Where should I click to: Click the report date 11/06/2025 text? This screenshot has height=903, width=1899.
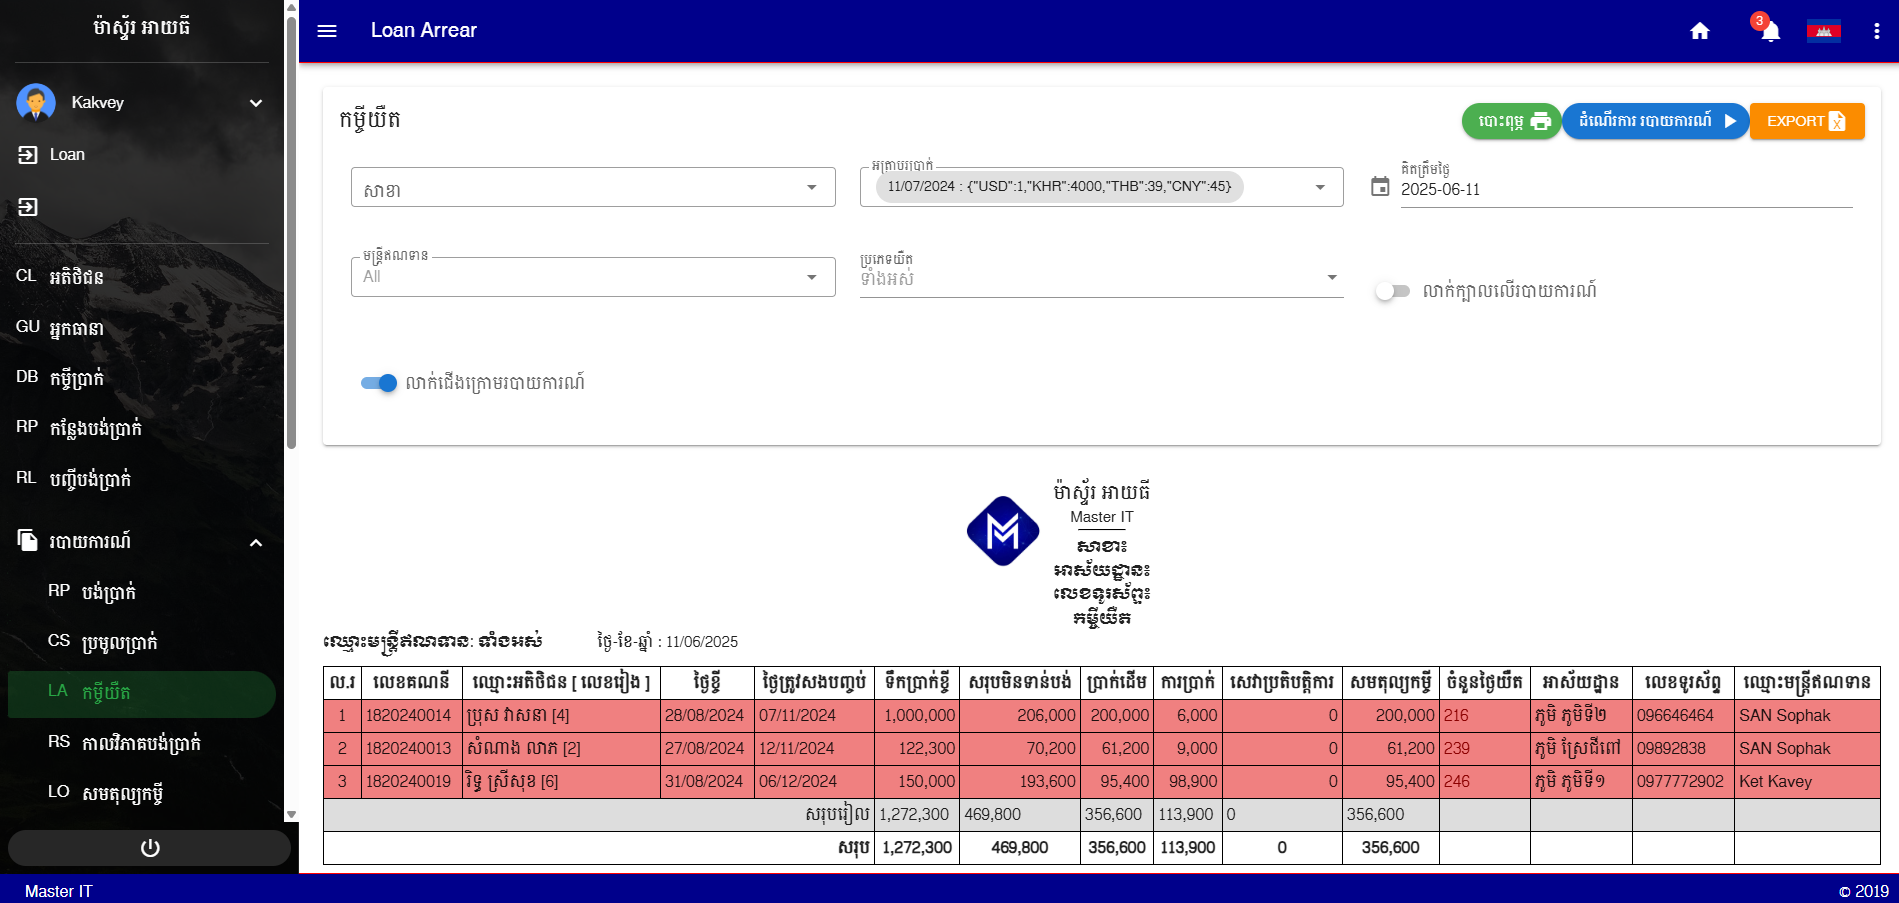tap(702, 642)
